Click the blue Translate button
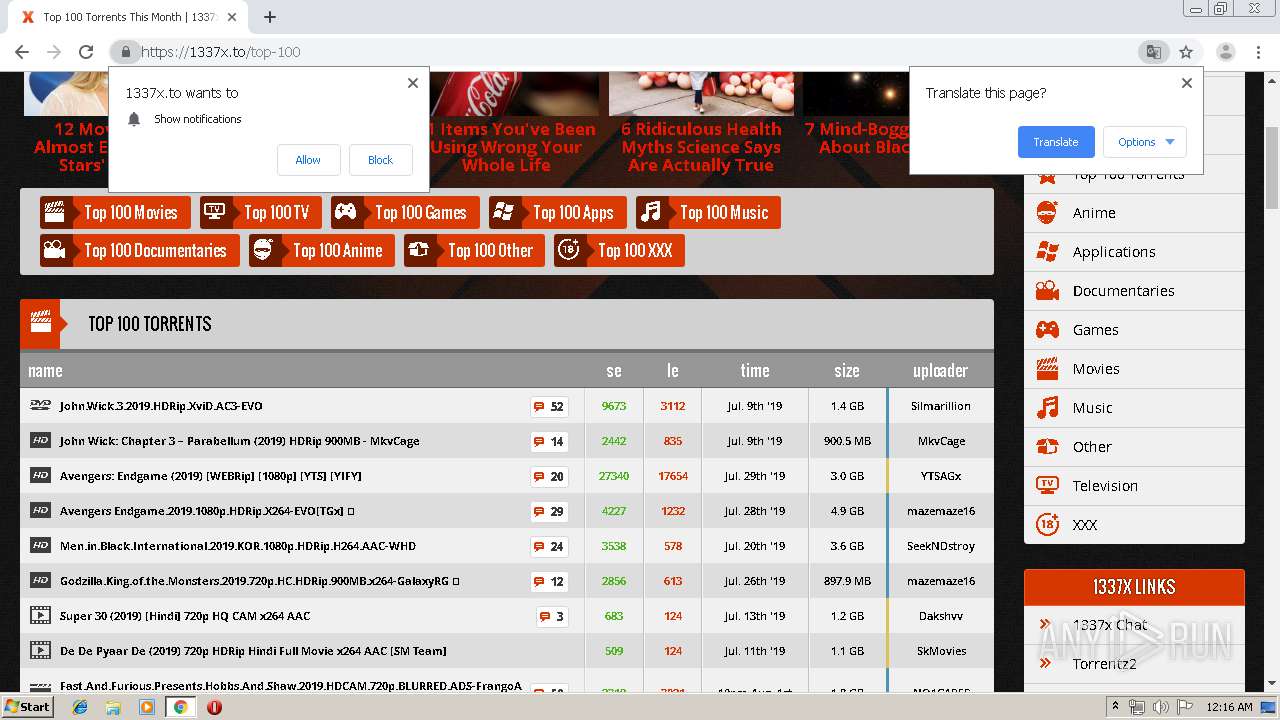1280x720 pixels. (1056, 142)
